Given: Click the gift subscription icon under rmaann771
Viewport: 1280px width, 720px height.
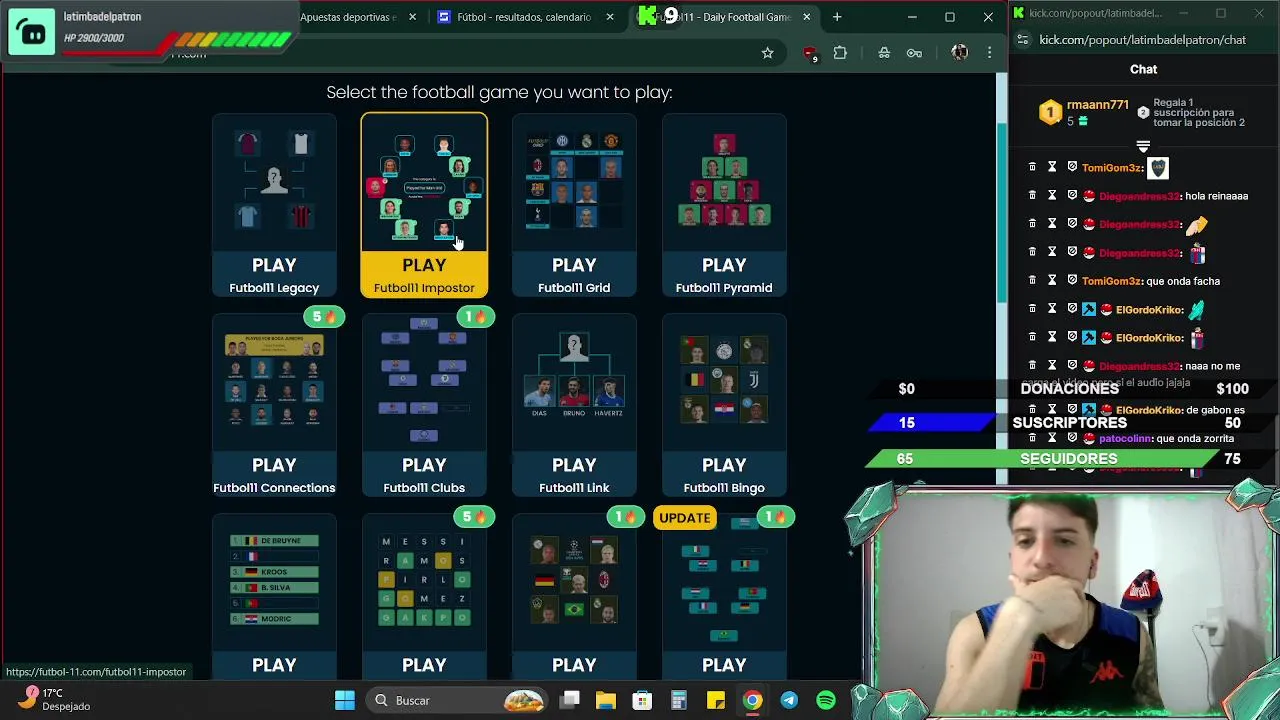Looking at the screenshot, I should [1083, 121].
